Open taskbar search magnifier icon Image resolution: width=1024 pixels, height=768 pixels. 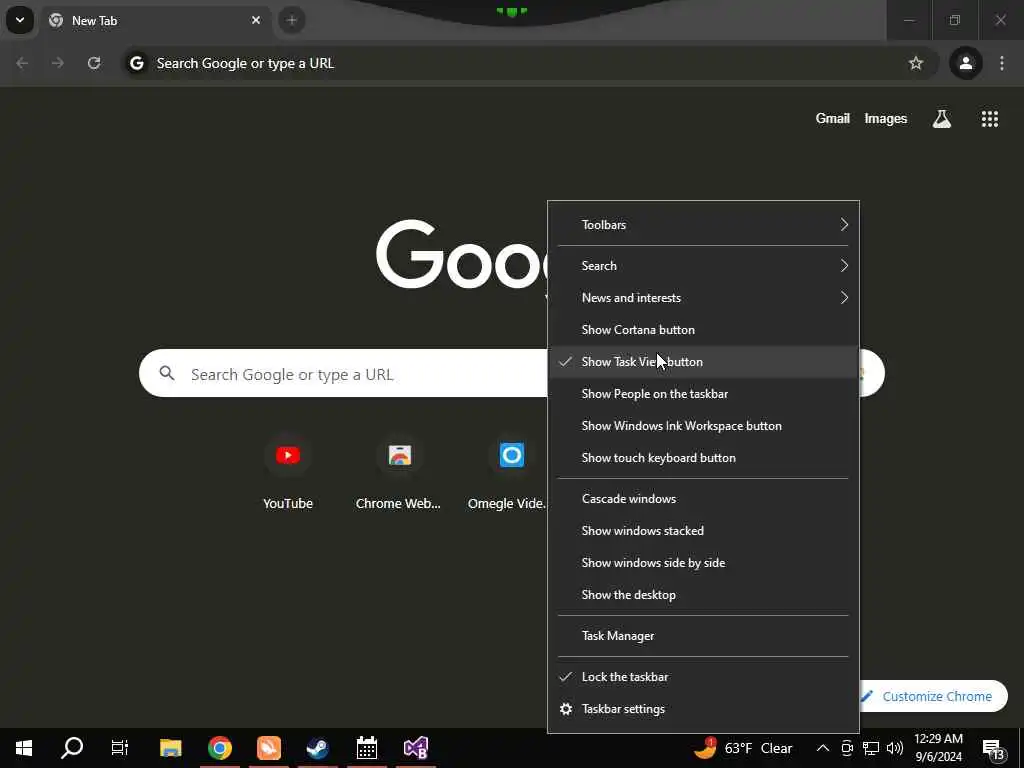72,748
